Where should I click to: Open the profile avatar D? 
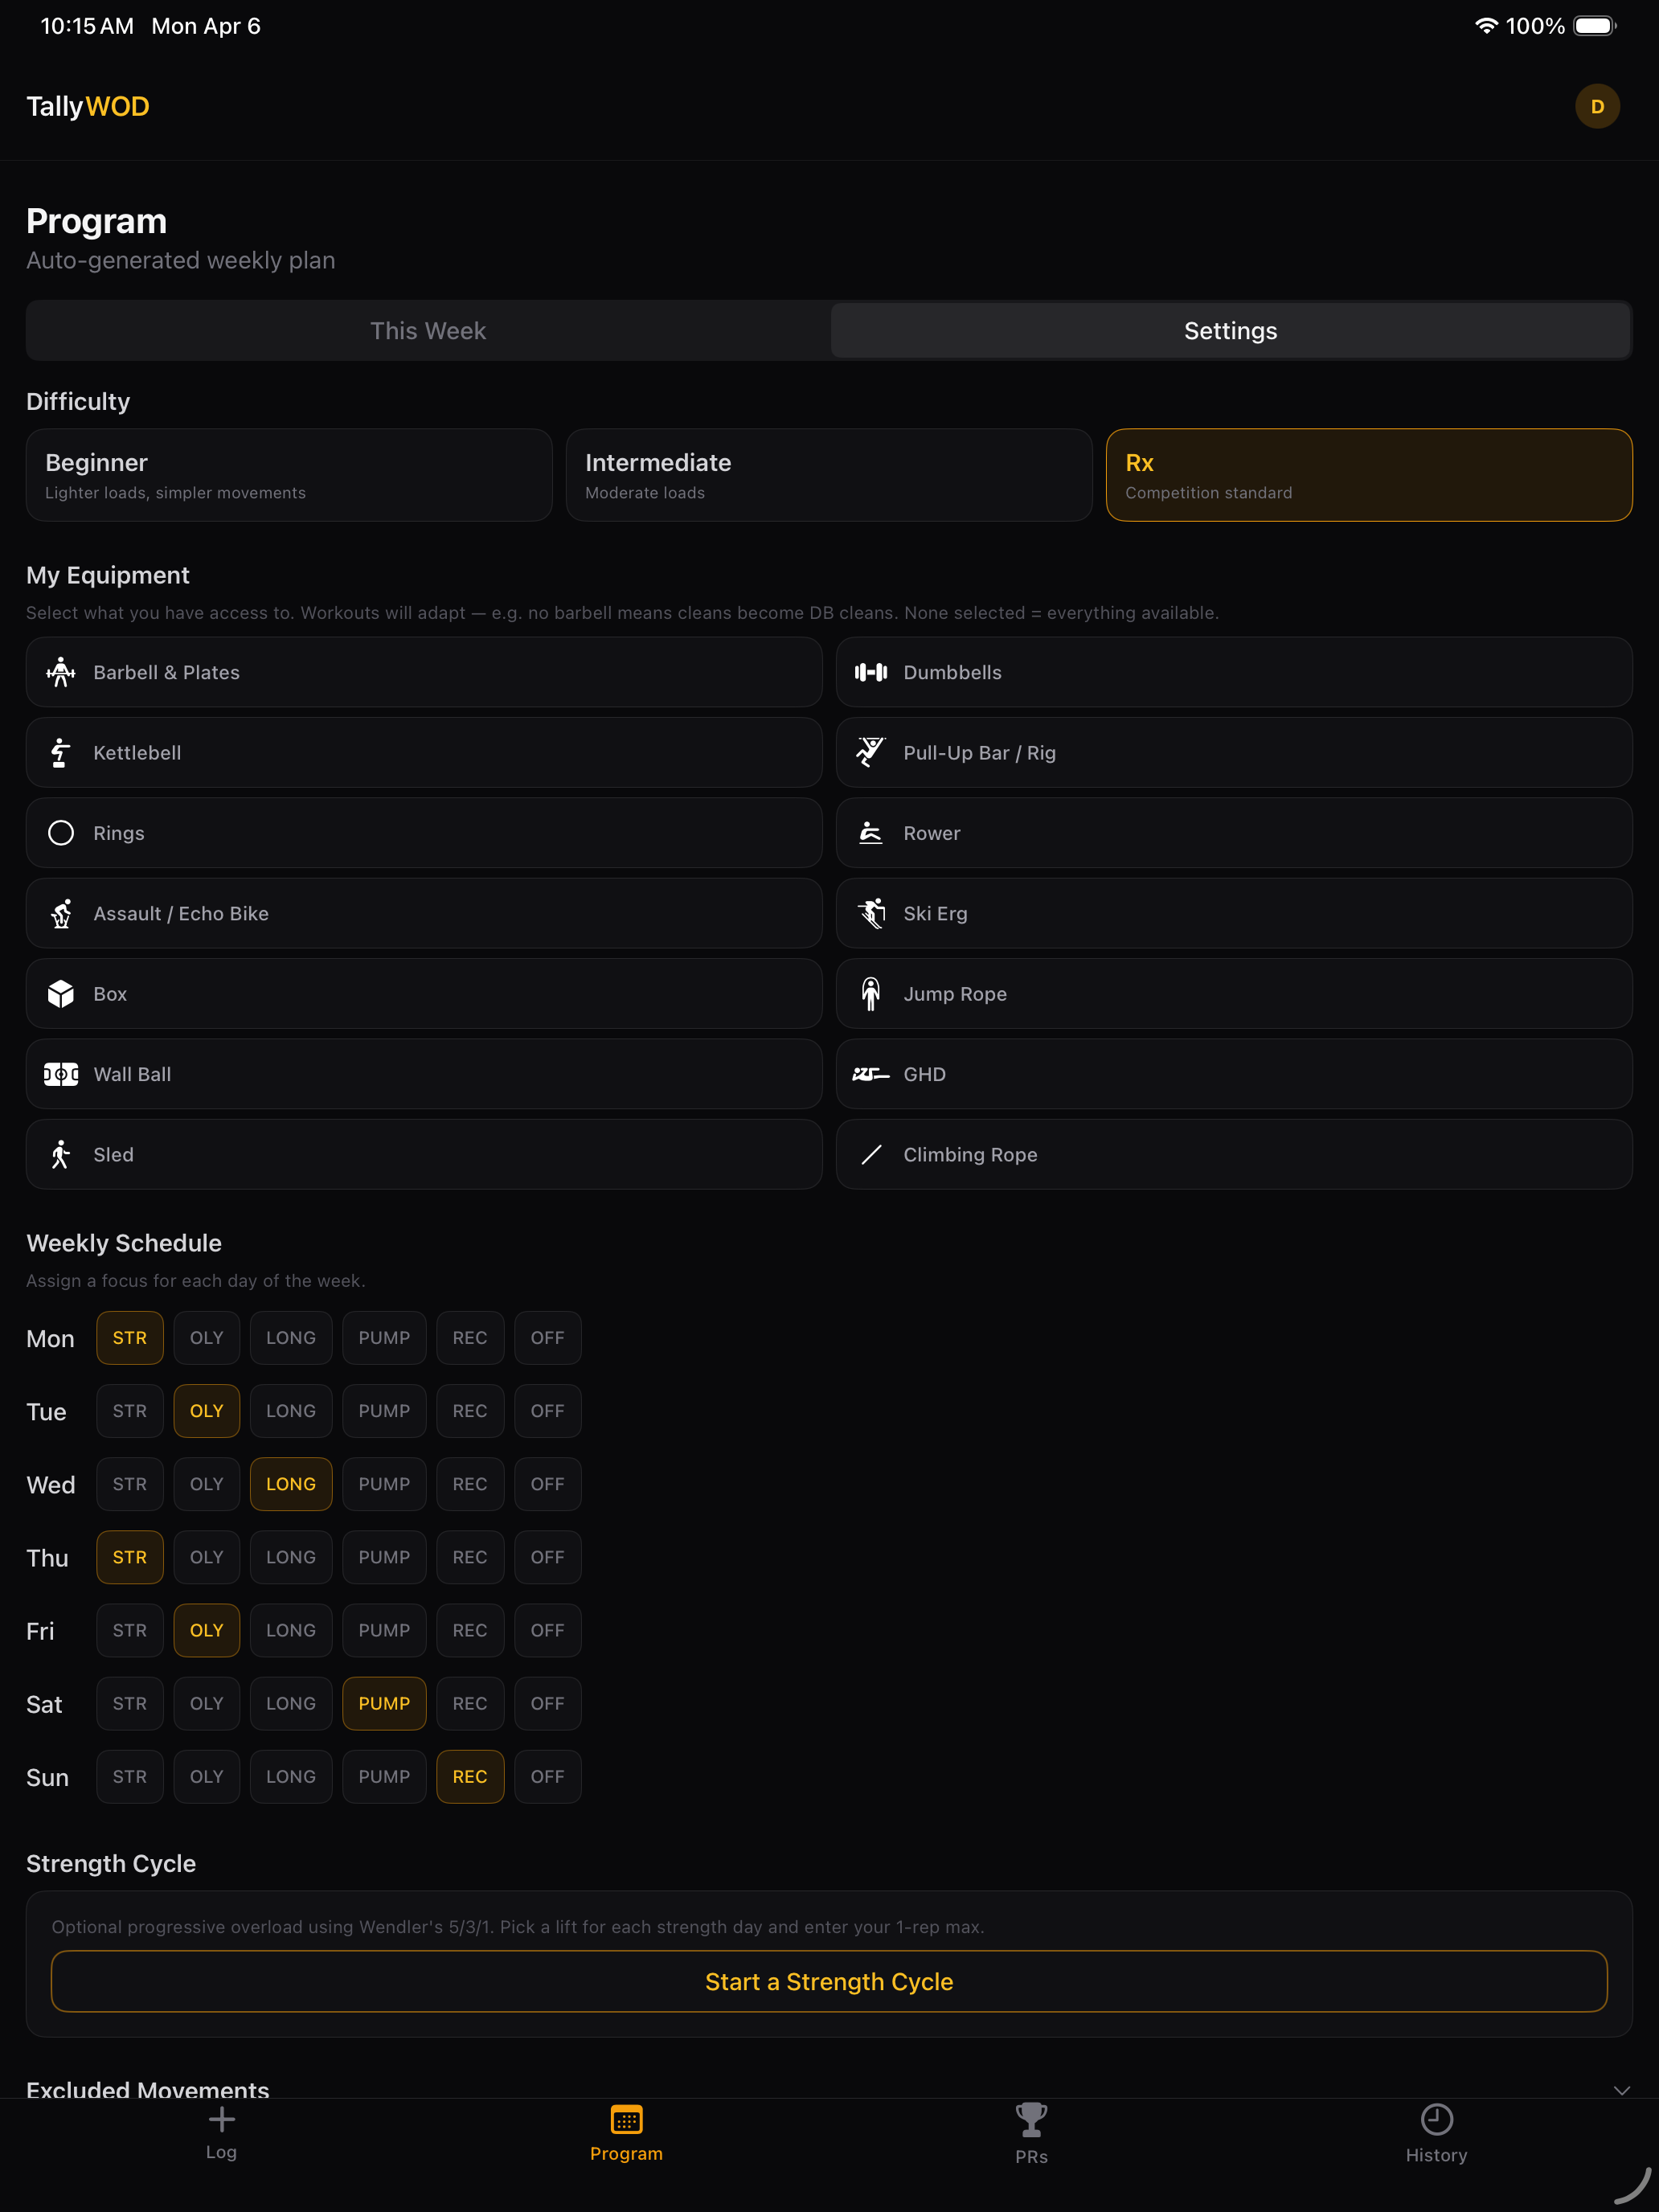(x=1597, y=106)
